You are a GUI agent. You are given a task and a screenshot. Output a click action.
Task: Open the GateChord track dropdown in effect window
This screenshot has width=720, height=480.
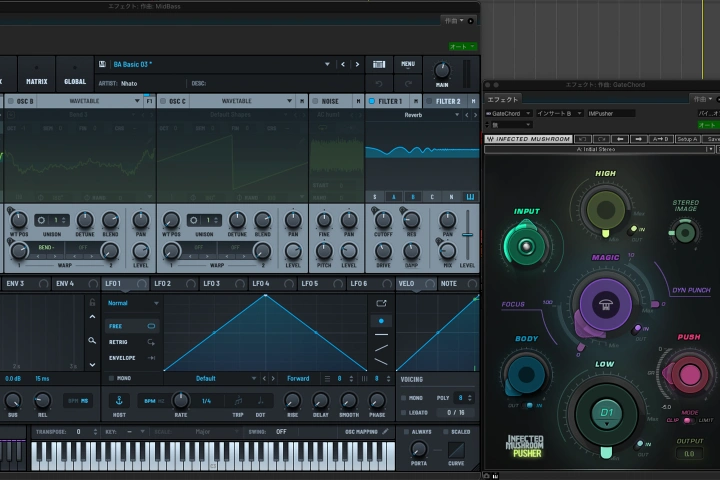pyautogui.click(x=509, y=113)
